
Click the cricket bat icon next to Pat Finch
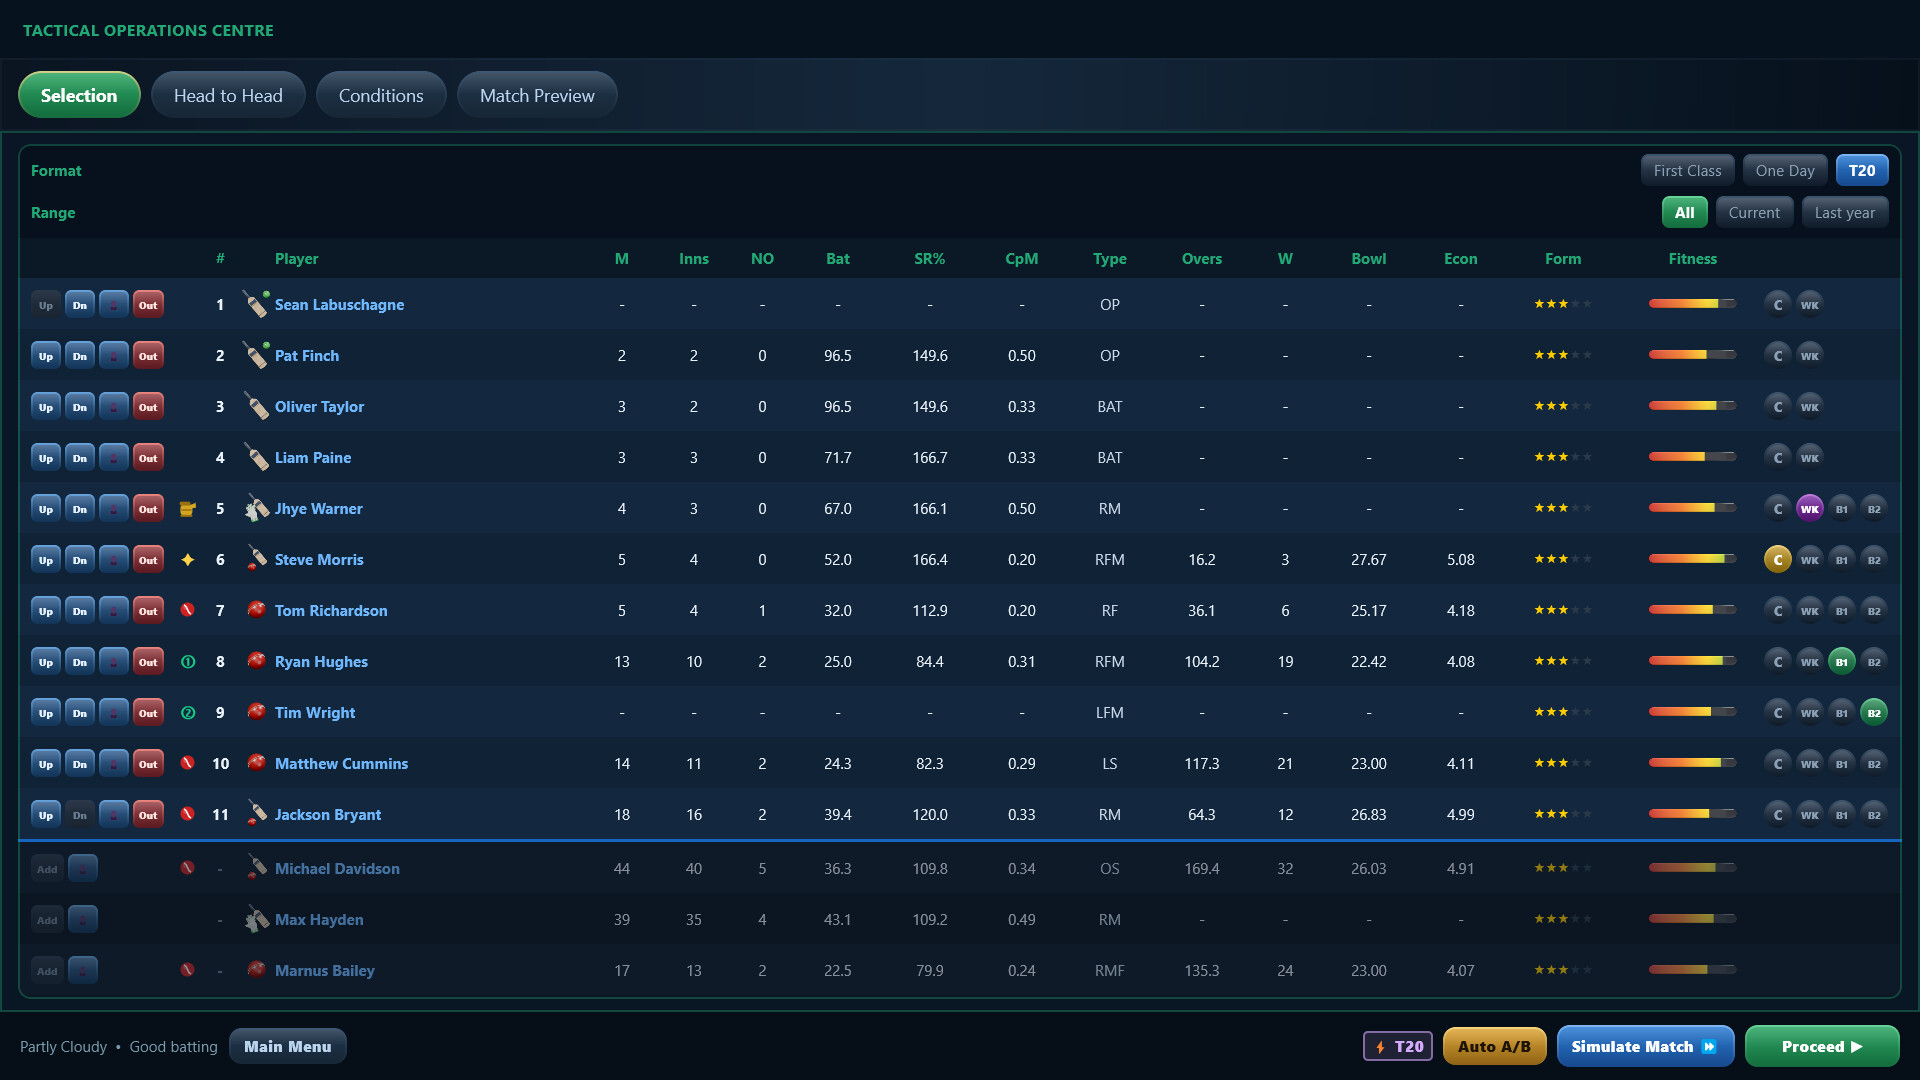(x=256, y=356)
